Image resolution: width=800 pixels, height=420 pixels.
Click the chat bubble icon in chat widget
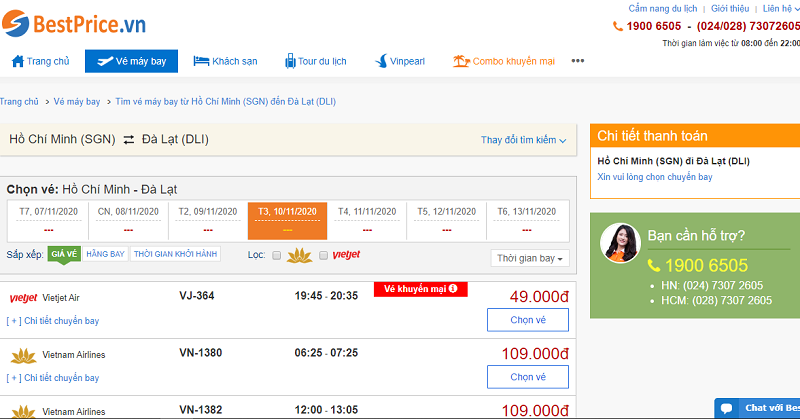pos(727,408)
